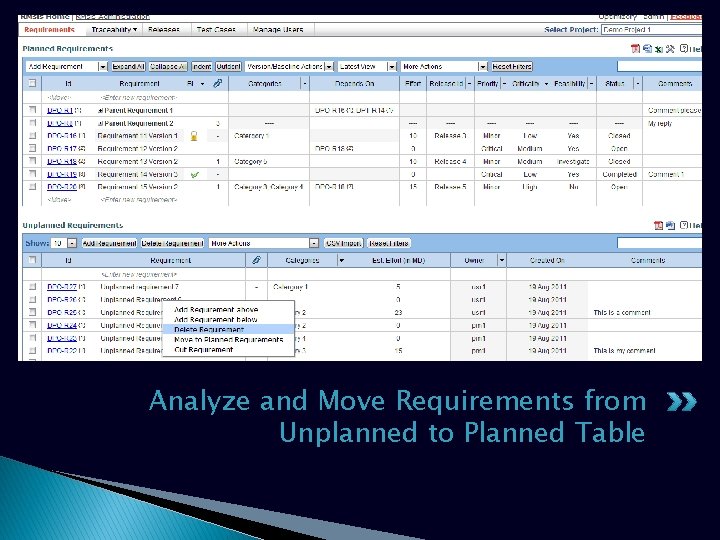Screen dimensions: 720x540
Task: Open Categories filter arrow in Planned table
Action: [304, 84]
